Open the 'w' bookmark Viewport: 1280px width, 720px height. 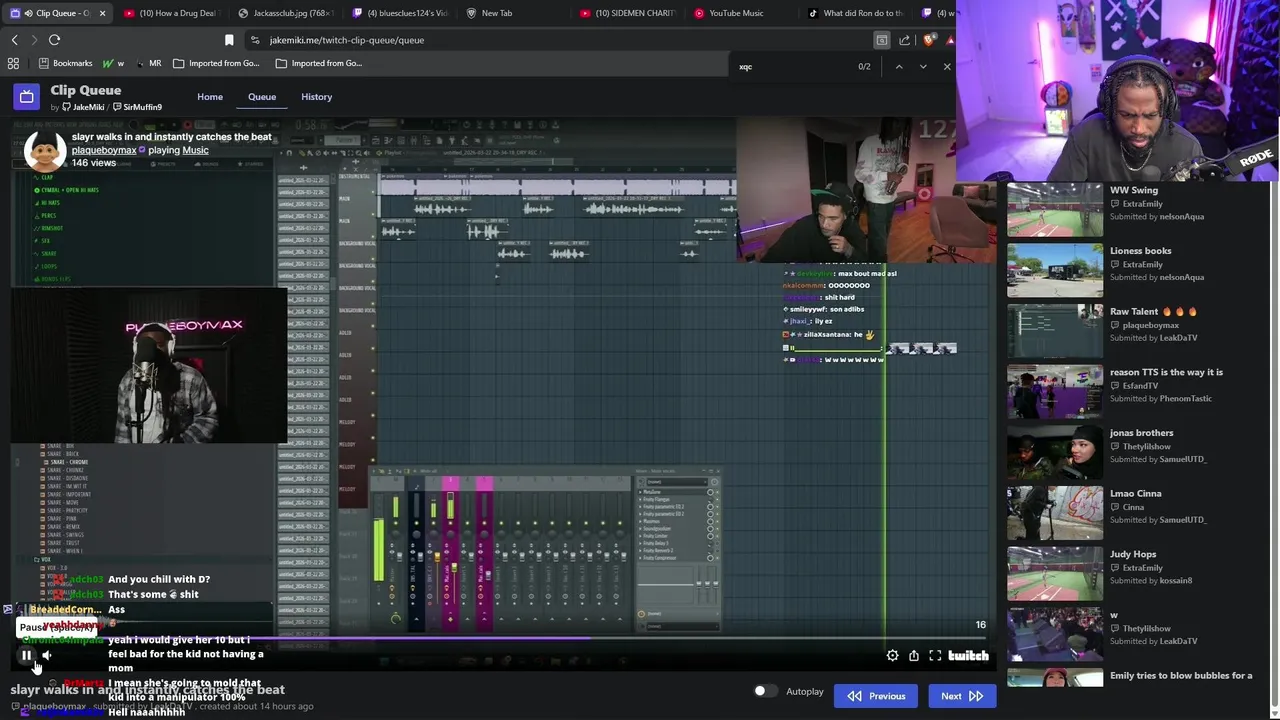[x=113, y=63]
